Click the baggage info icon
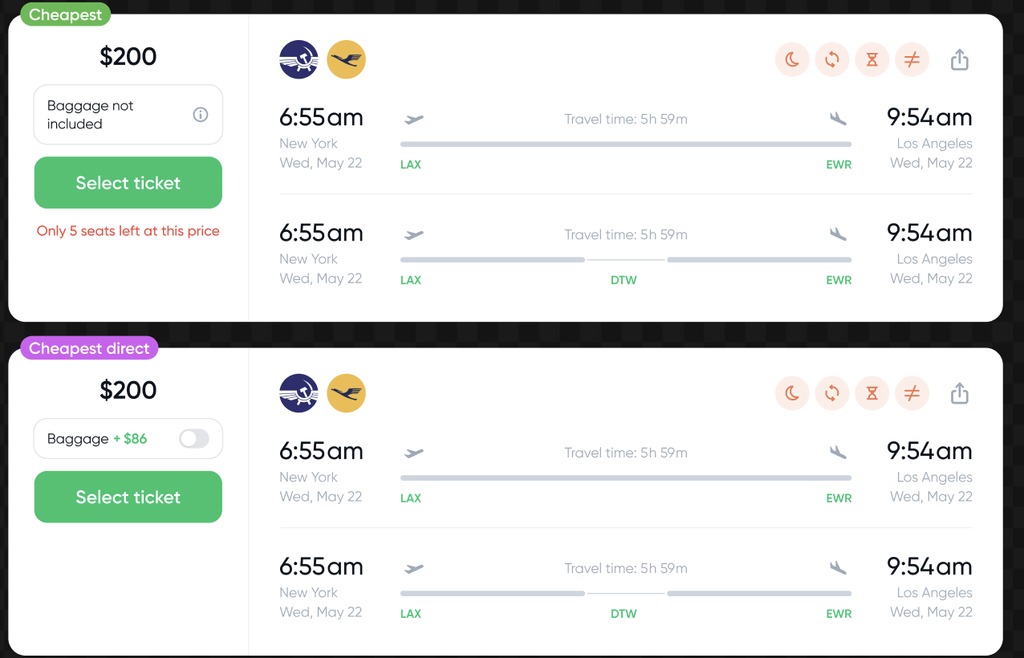This screenshot has width=1024, height=658. pyautogui.click(x=200, y=115)
